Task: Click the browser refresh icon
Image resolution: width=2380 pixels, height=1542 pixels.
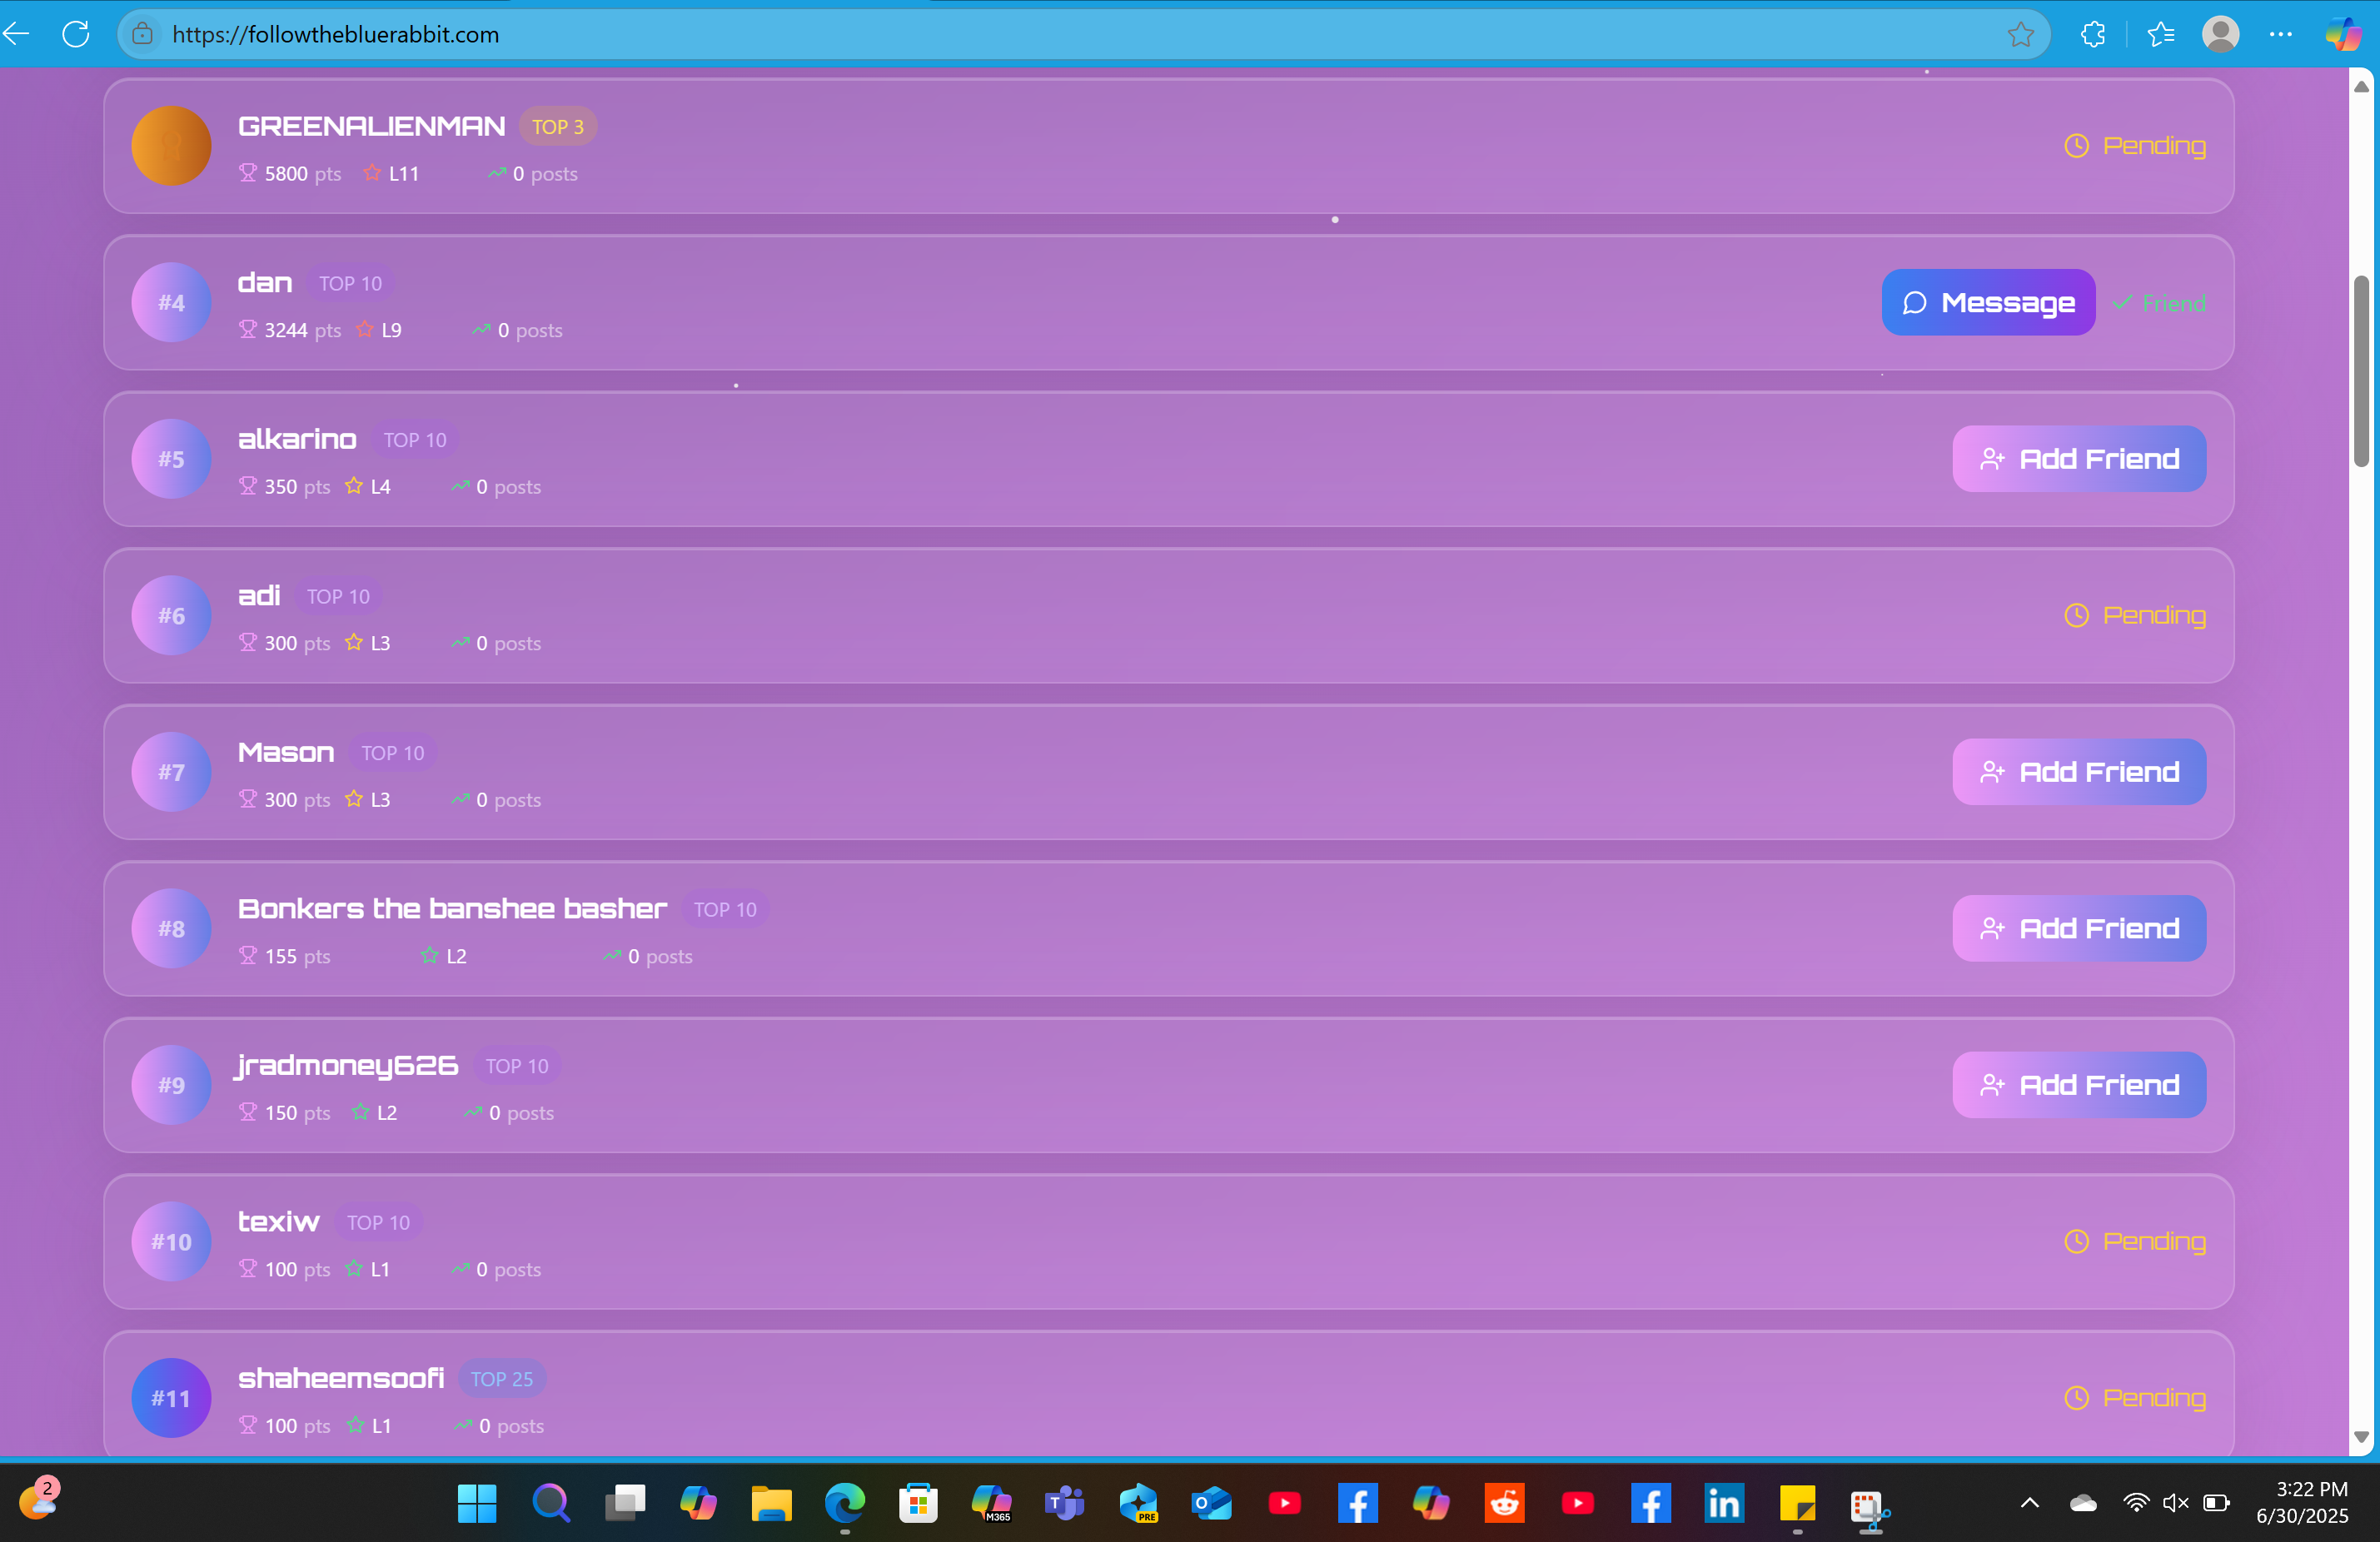Action: point(76,34)
